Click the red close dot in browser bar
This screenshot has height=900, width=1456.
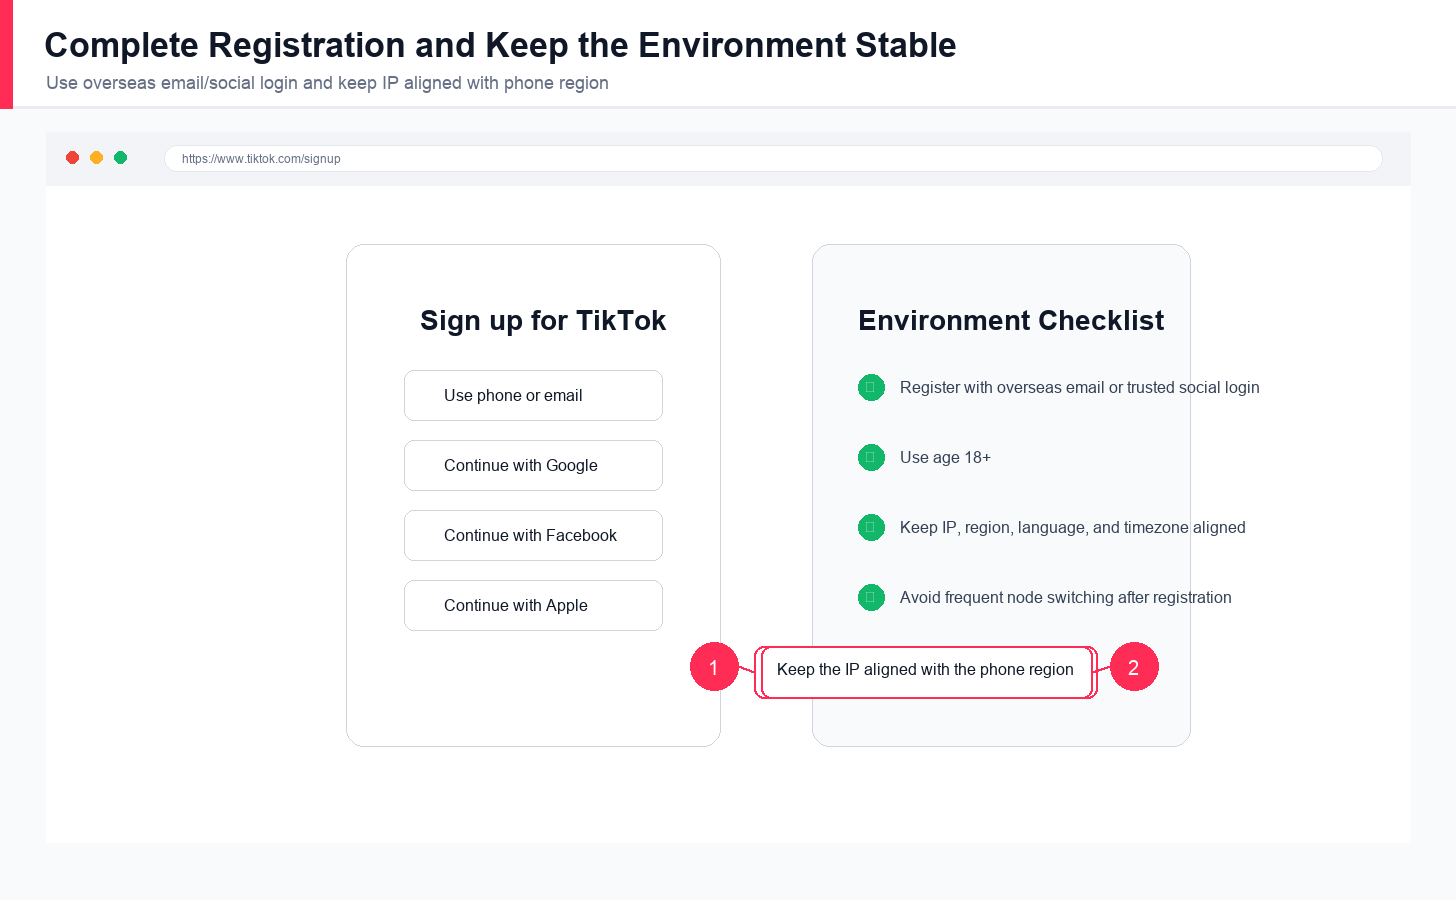72,157
